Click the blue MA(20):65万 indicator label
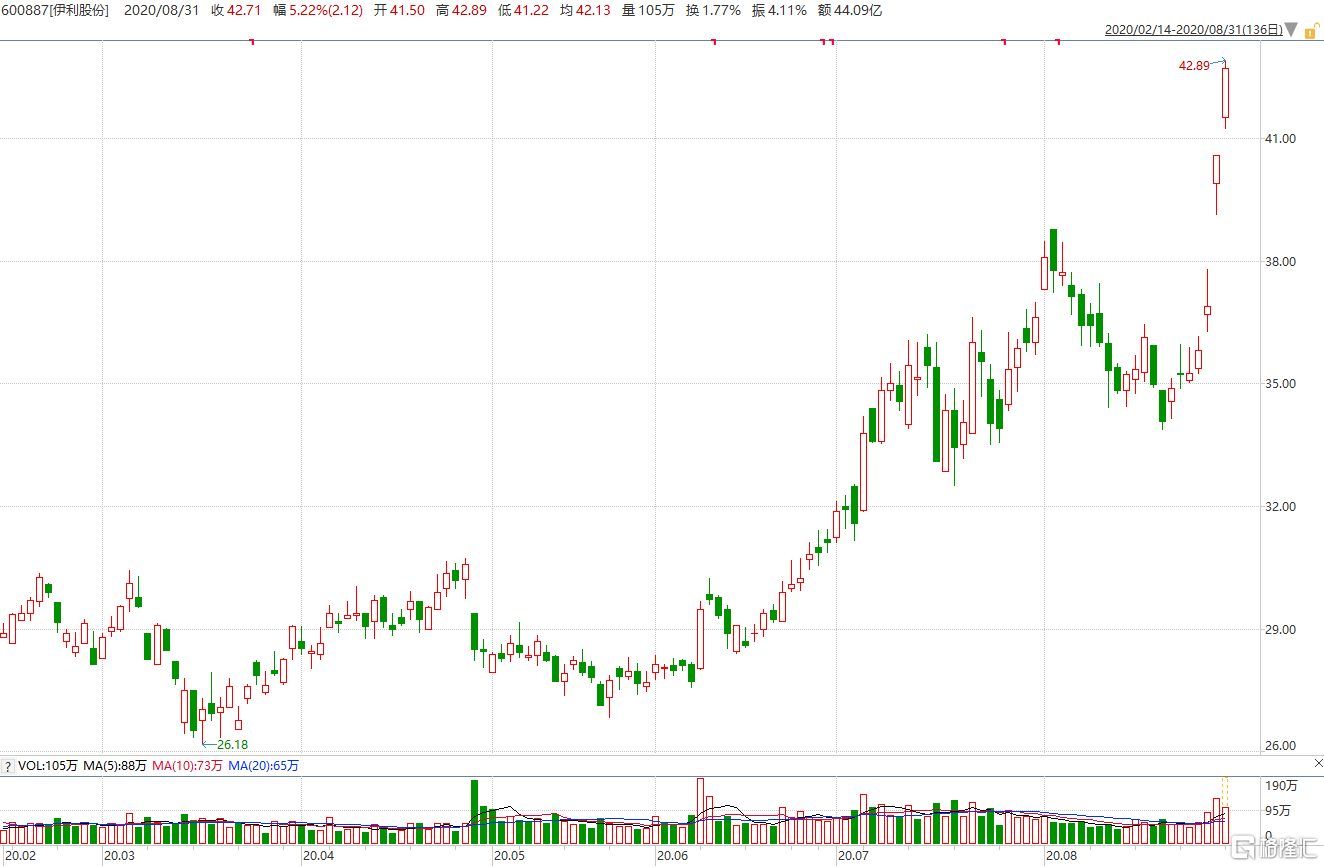Screen dimensions: 1324x867 pyautogui.click(x=263, y=766)
